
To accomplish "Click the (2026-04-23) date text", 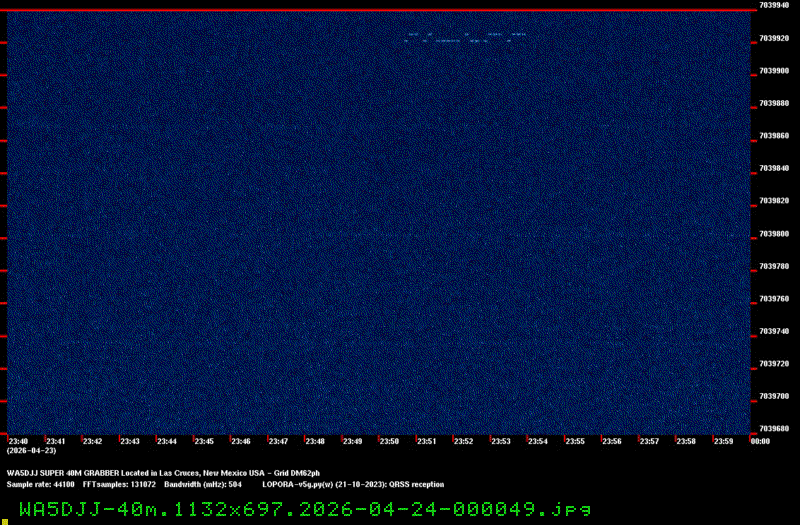I will pyautogui.click(x=32, y=451).
